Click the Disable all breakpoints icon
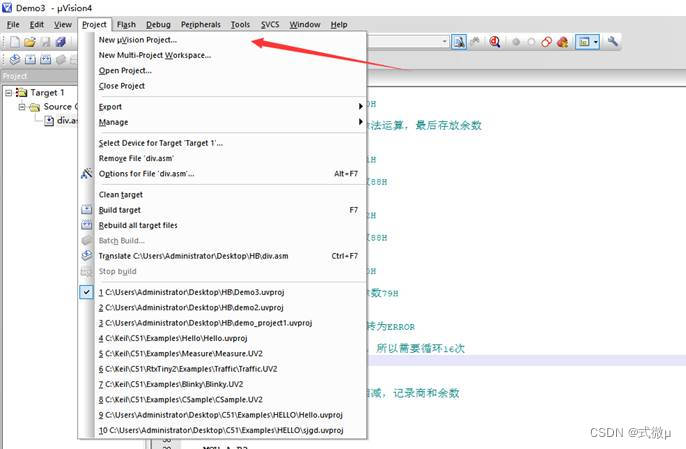686x449 pixels. pos(546,42)
